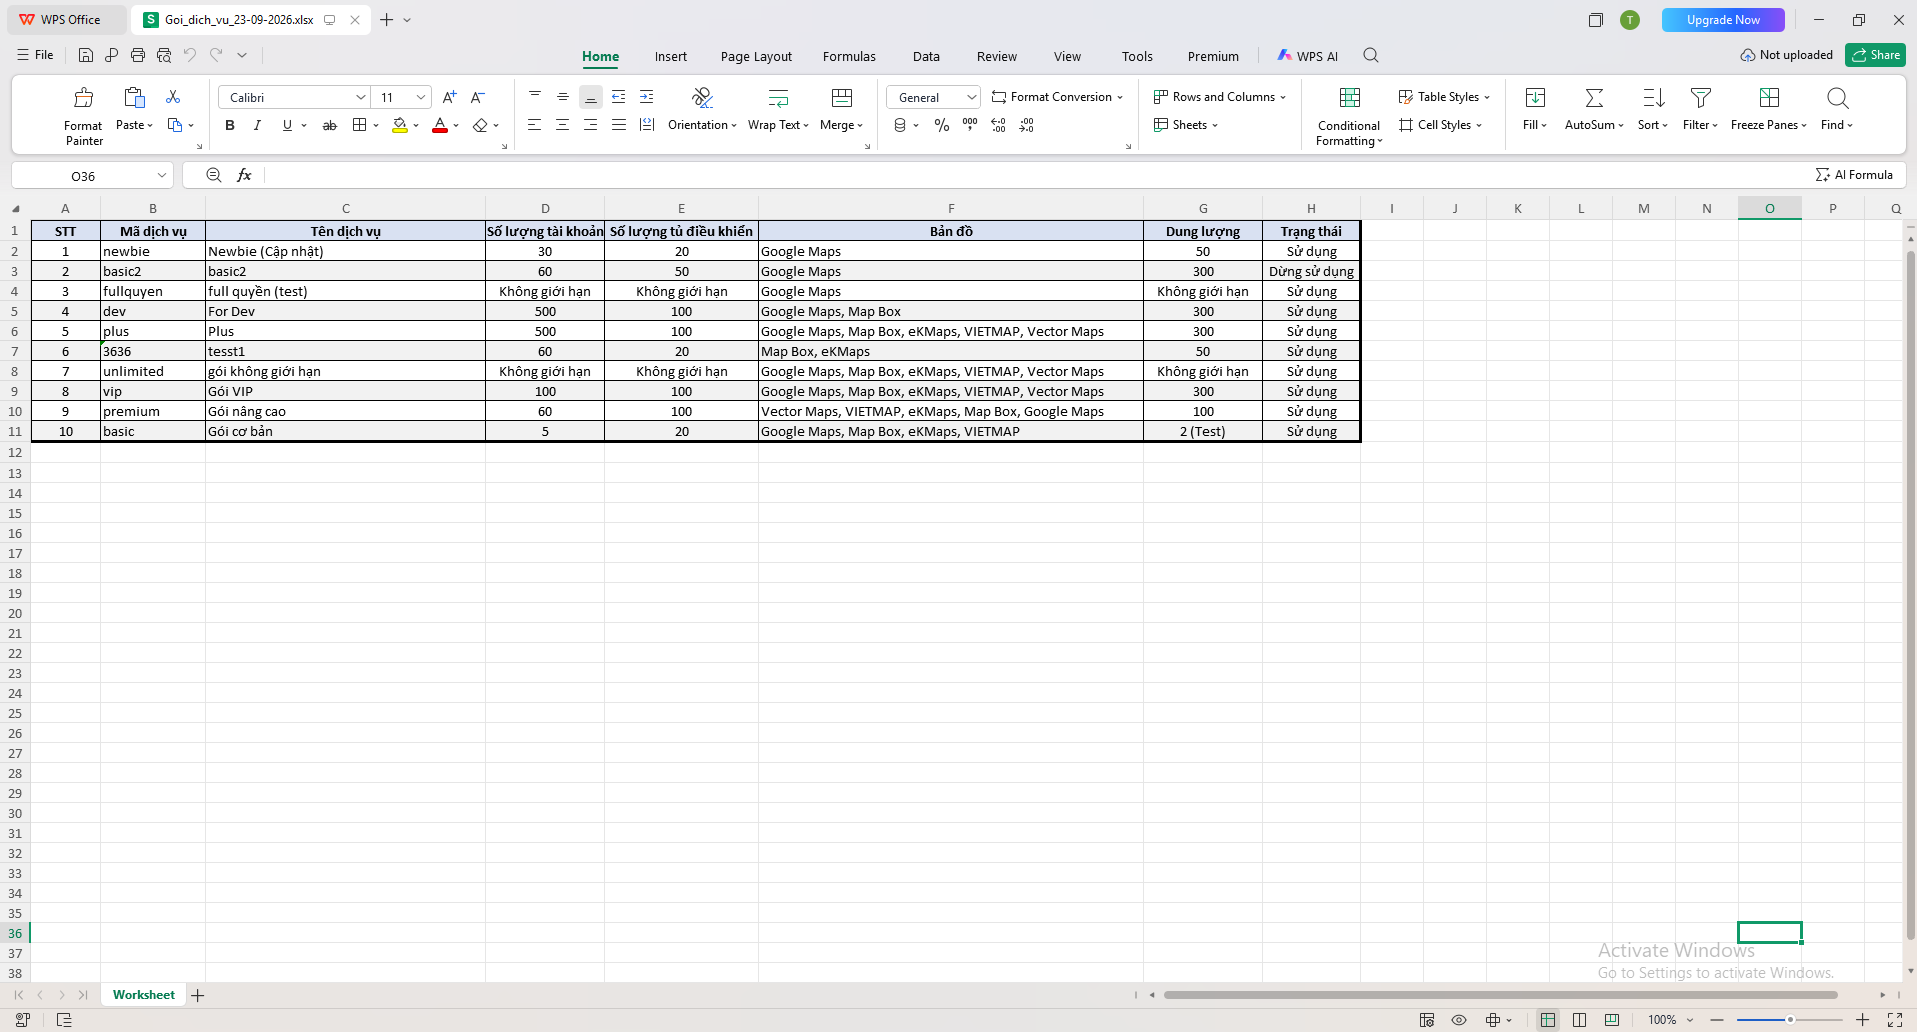1917x1032 pixels.
Task: Toggle Underline formatting
Action: (287, 125)
